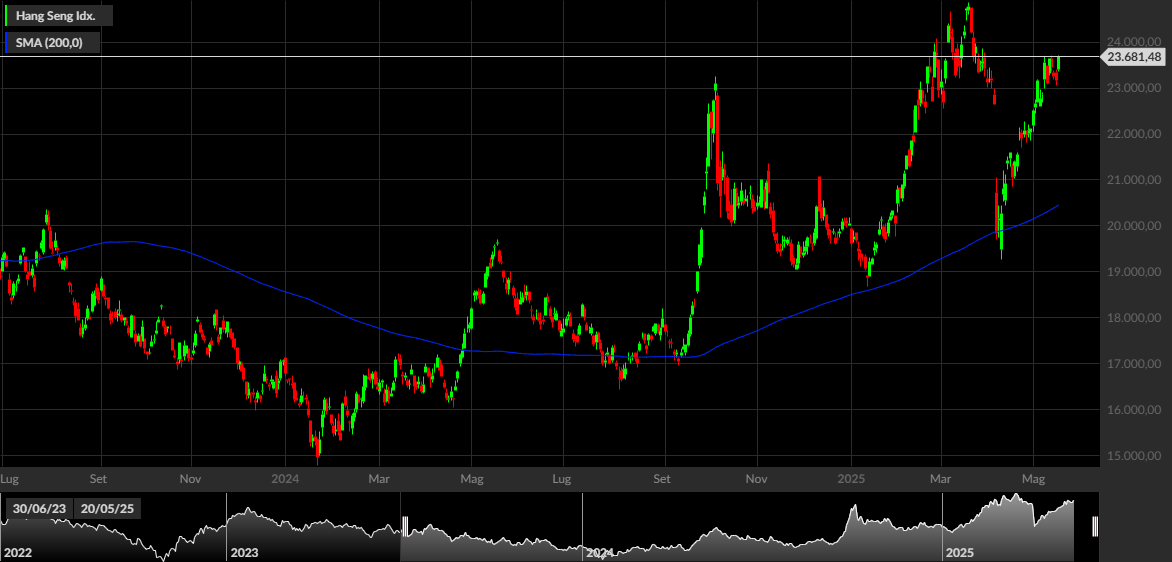Click the 18.000,00 price axis label
The image size is (1172, 562).
(x=1135, y=318)
